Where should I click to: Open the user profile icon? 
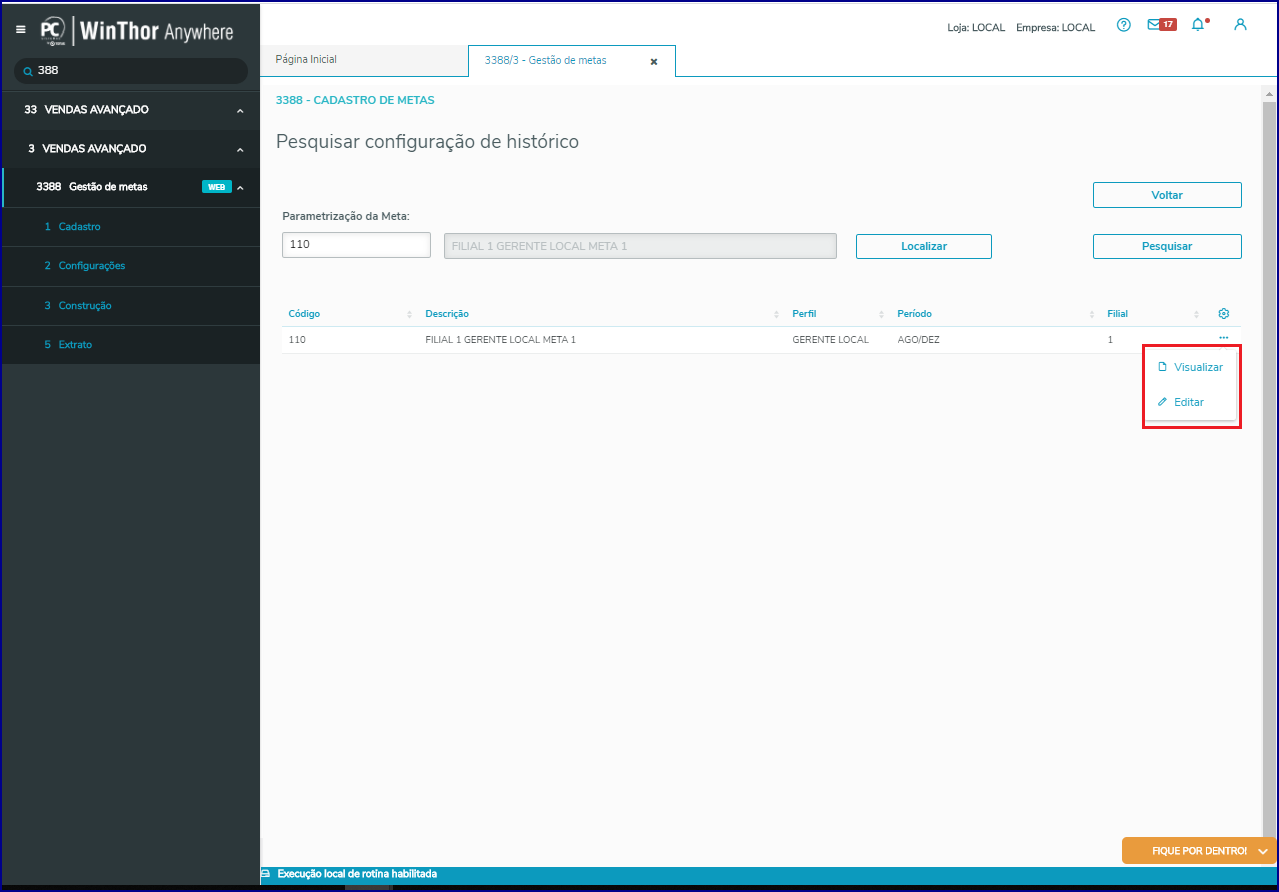[x=1240, y=25]
